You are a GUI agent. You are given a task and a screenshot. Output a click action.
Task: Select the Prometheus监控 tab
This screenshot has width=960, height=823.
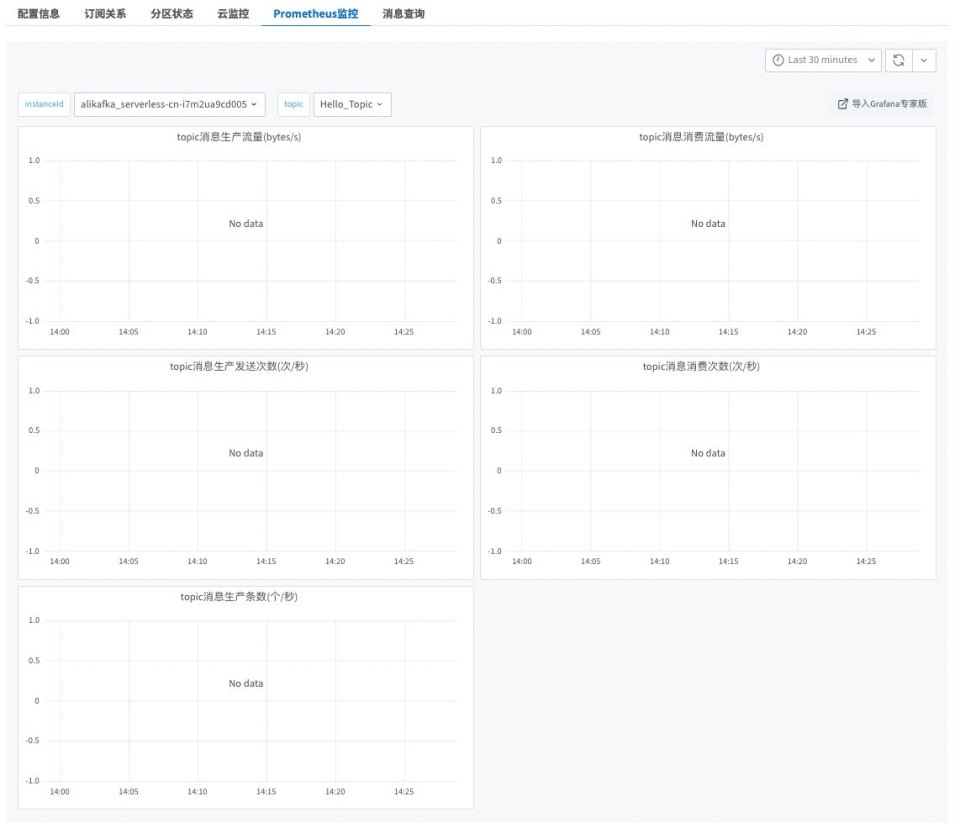(x=315, y=14)
